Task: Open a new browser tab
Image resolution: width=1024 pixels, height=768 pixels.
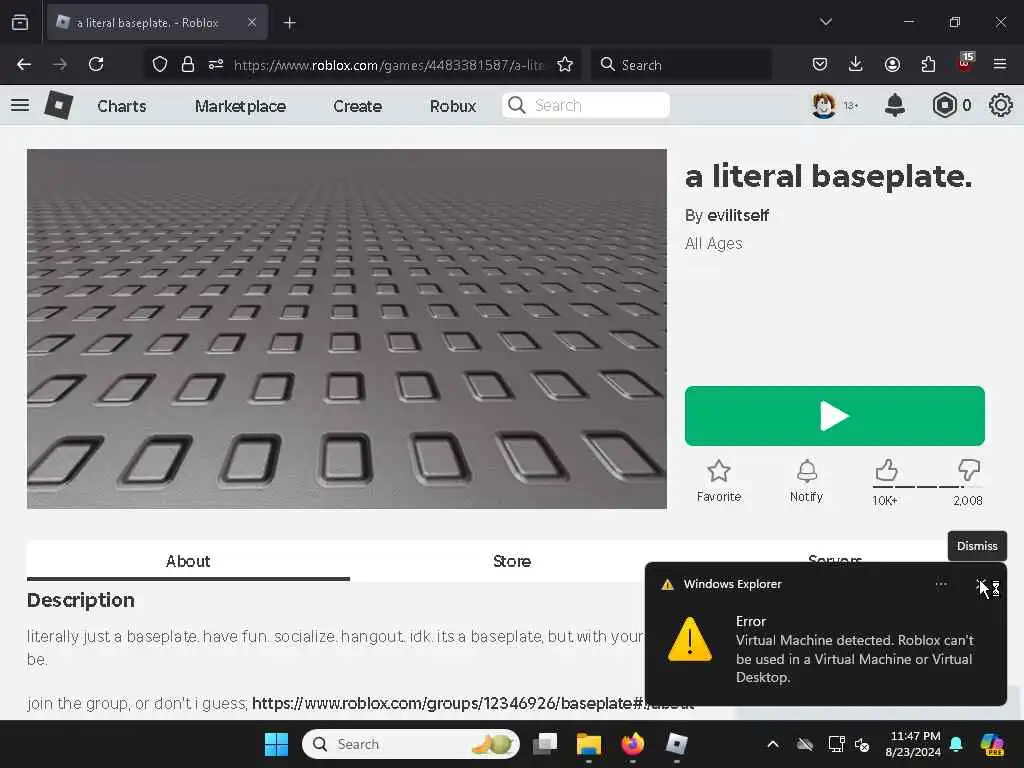Action: [x=289, y=23]
